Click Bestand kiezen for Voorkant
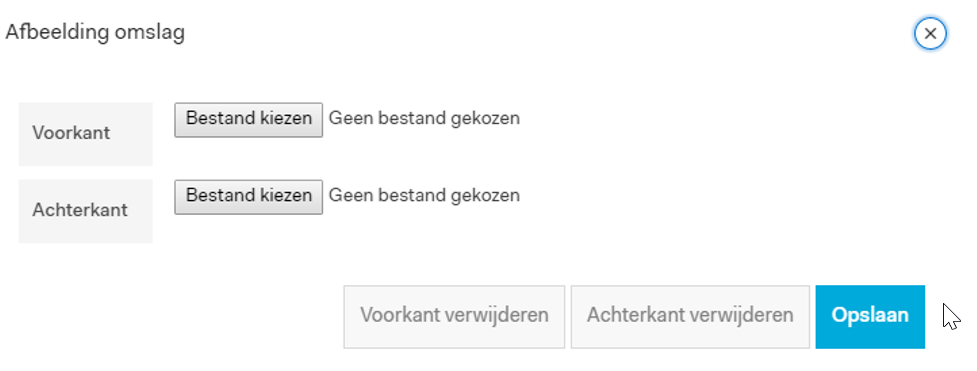The image size is (977, 371). point(249,120)
